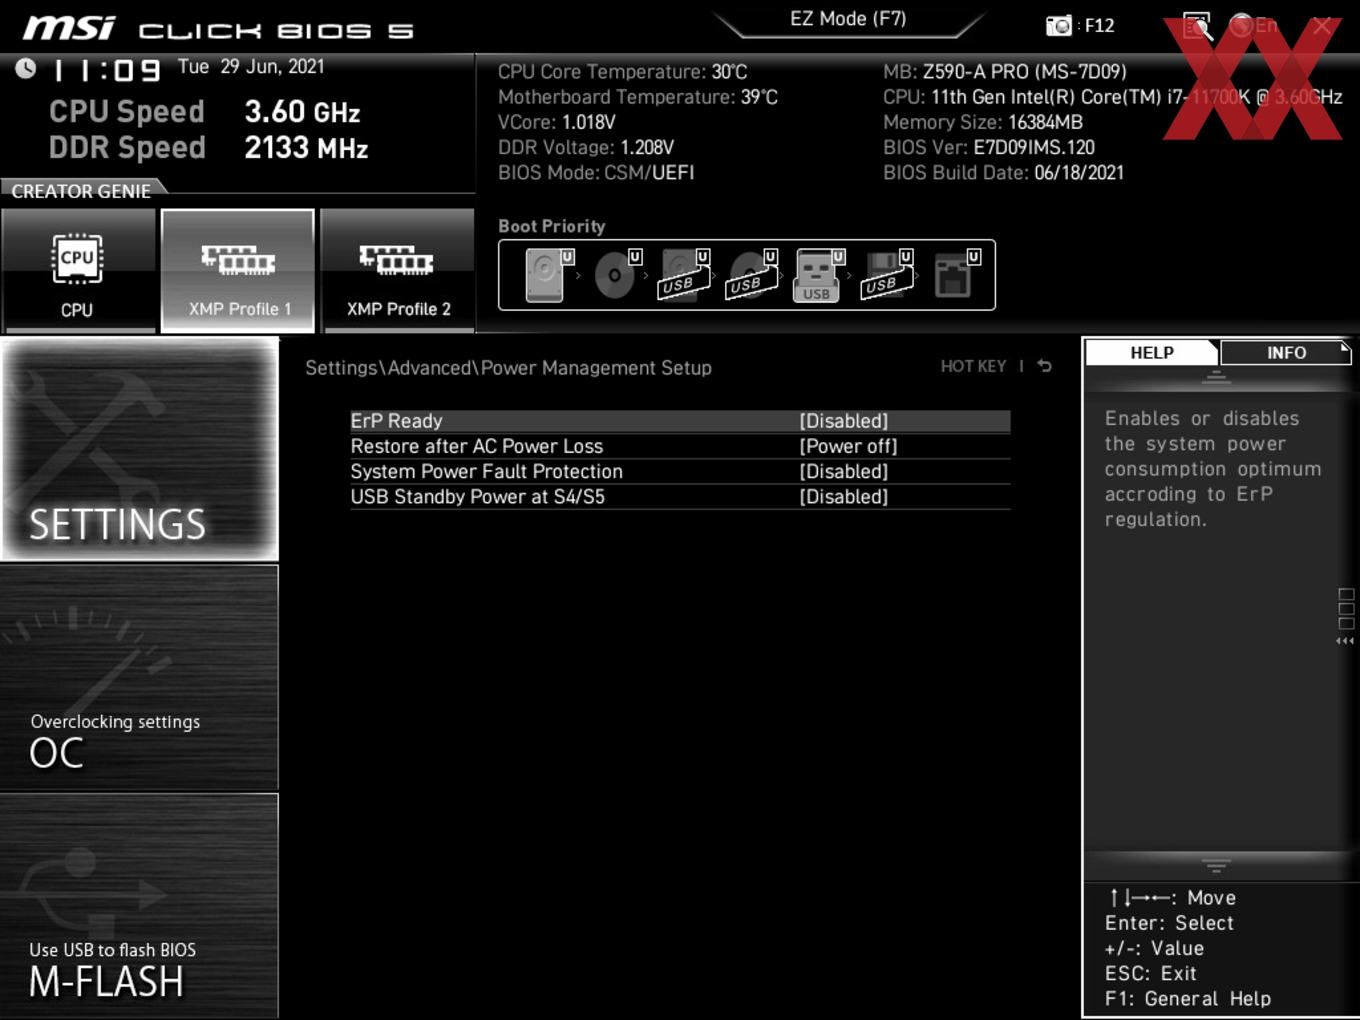Image resolution: width=1360 pixels, height=1020 pixels.
Task: Click the date Tue 29 Jun, 2021
Action: [251, 67]
